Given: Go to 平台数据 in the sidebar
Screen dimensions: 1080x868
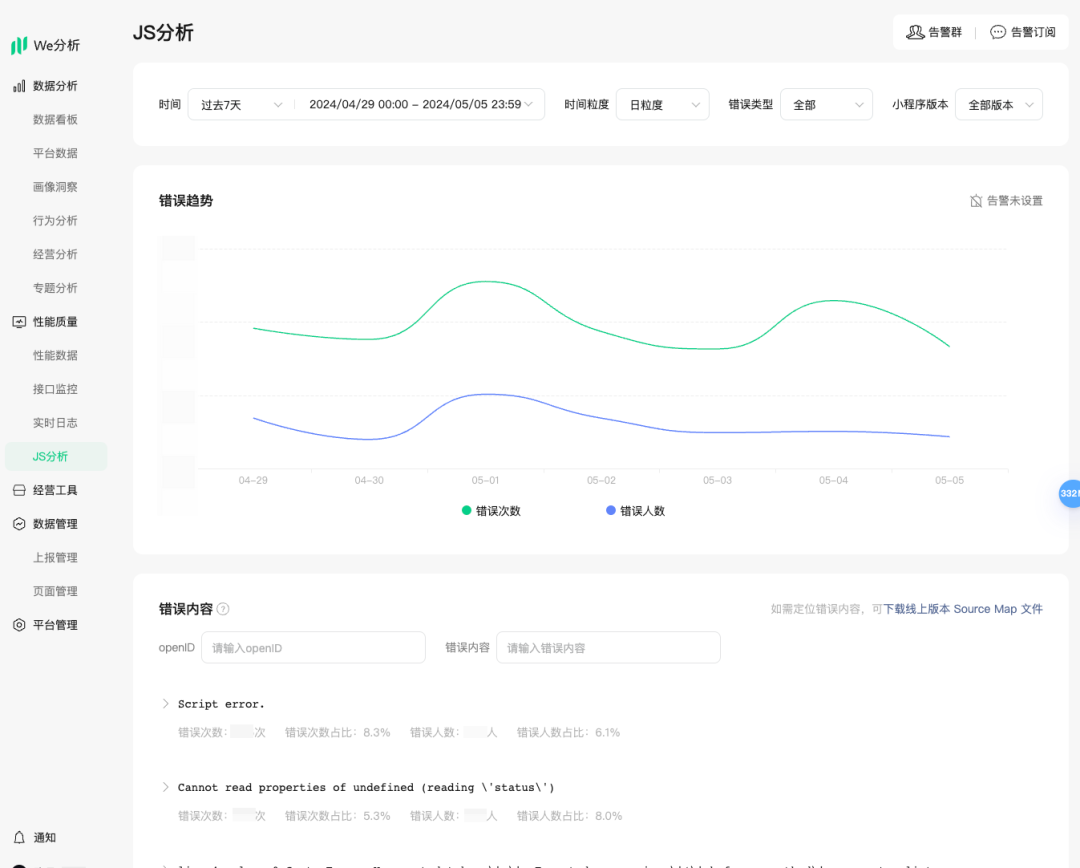Looking at the screenshot, I should 55,154.
